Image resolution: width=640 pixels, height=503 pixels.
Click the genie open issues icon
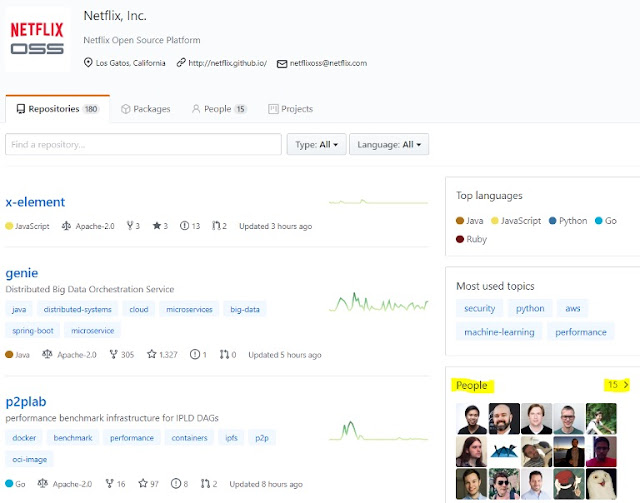point(195,354)
